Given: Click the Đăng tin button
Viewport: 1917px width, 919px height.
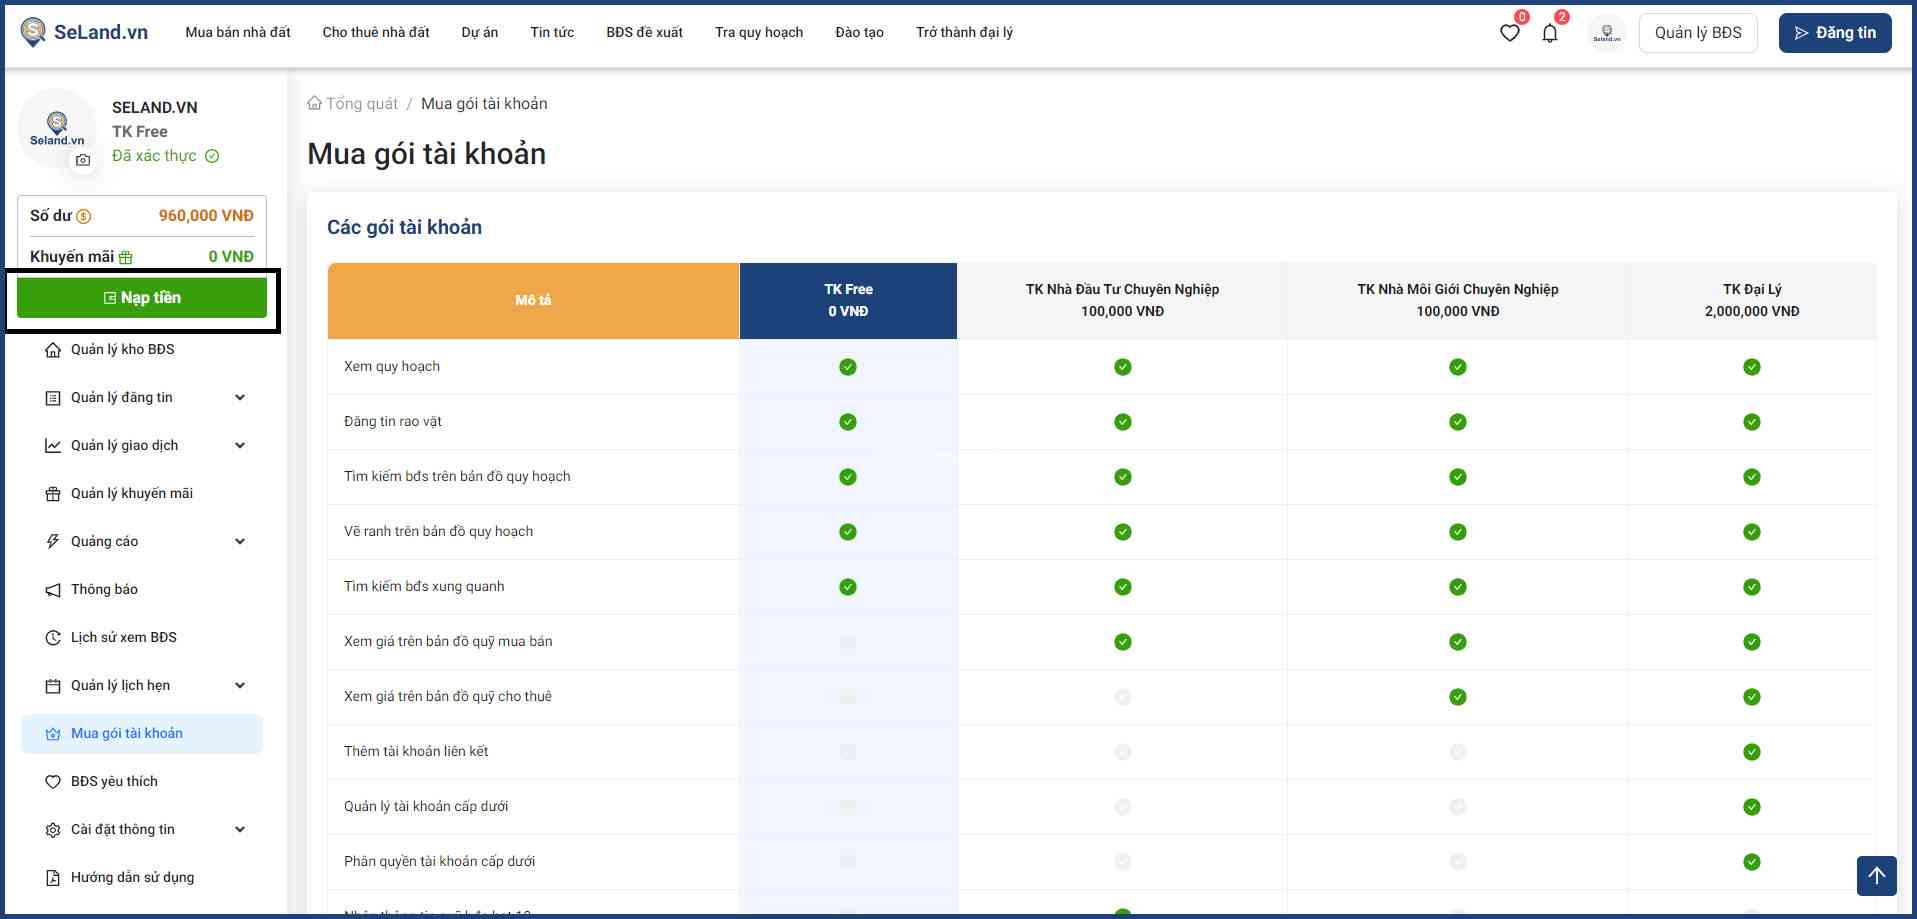Looking at the screenshot, I should (x=1834, y=33).
